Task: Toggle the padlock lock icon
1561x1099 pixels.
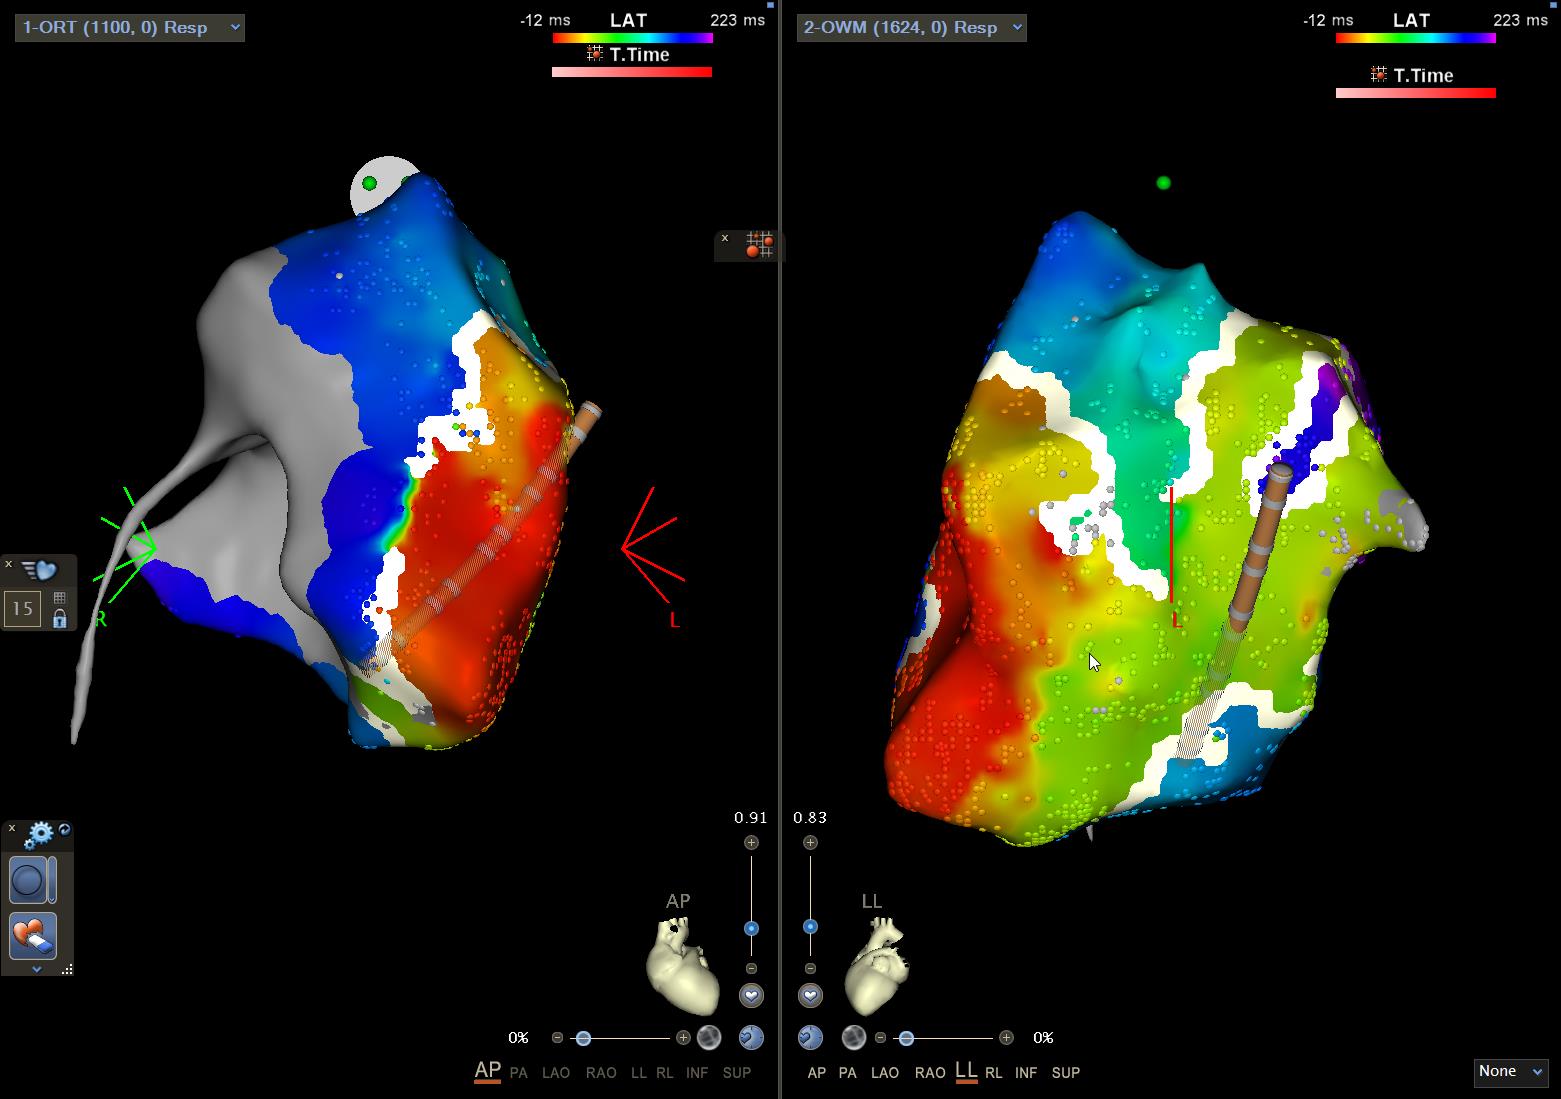Action: pyautogui.click(x=59, y=618)
